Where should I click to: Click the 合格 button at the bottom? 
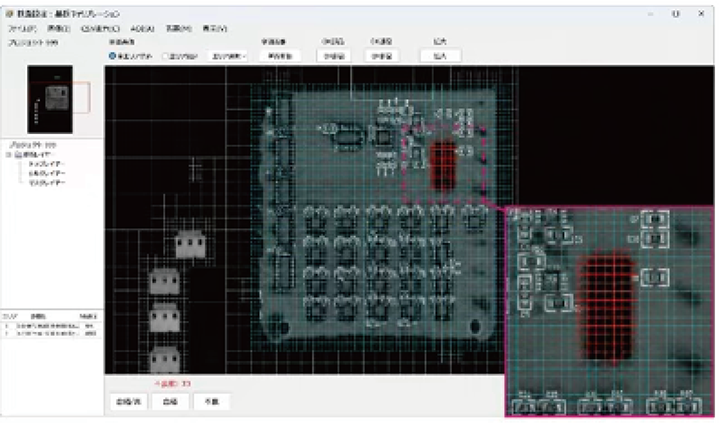click(x=170, y=402)
